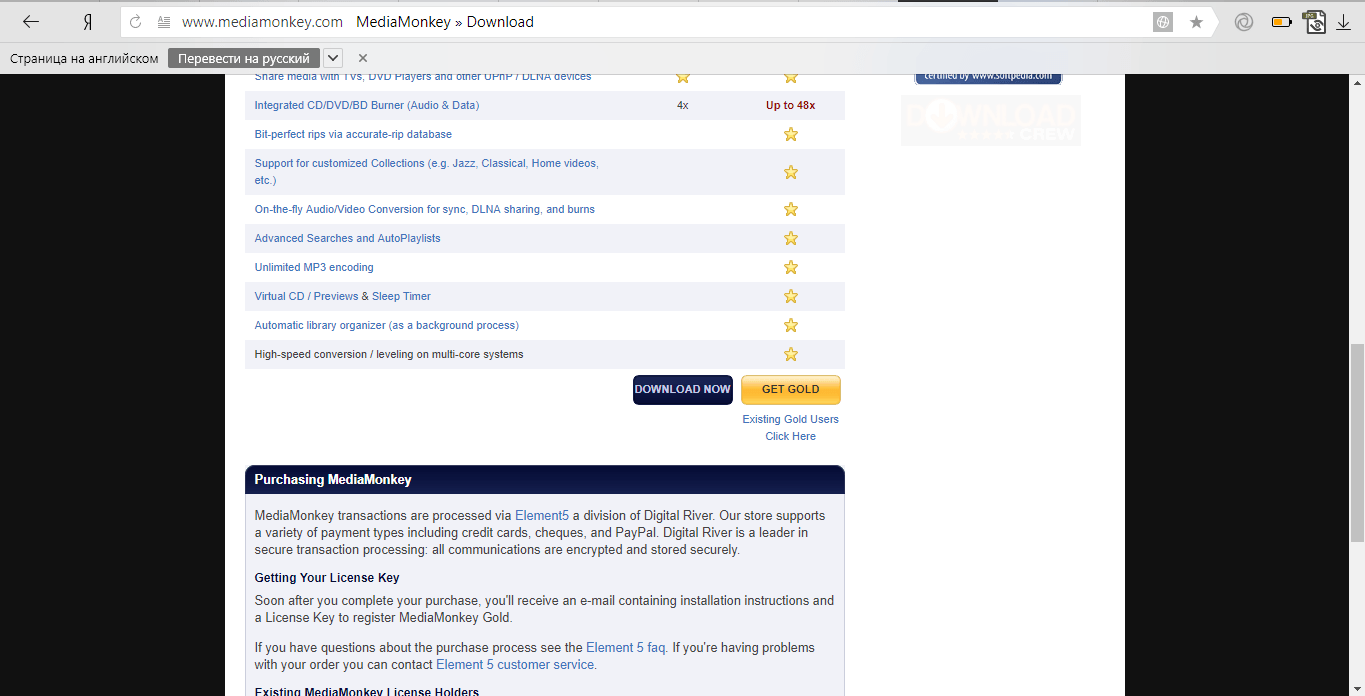Follow the Element 5 customer service link
Viewport: 1365px width, 696px height.
[x=516, y=664]
